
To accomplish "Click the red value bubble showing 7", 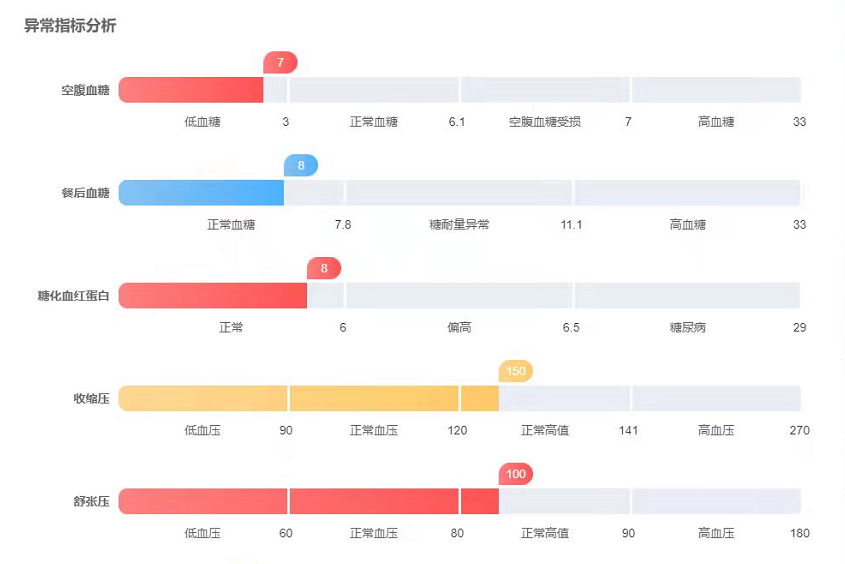I will 280,62.
